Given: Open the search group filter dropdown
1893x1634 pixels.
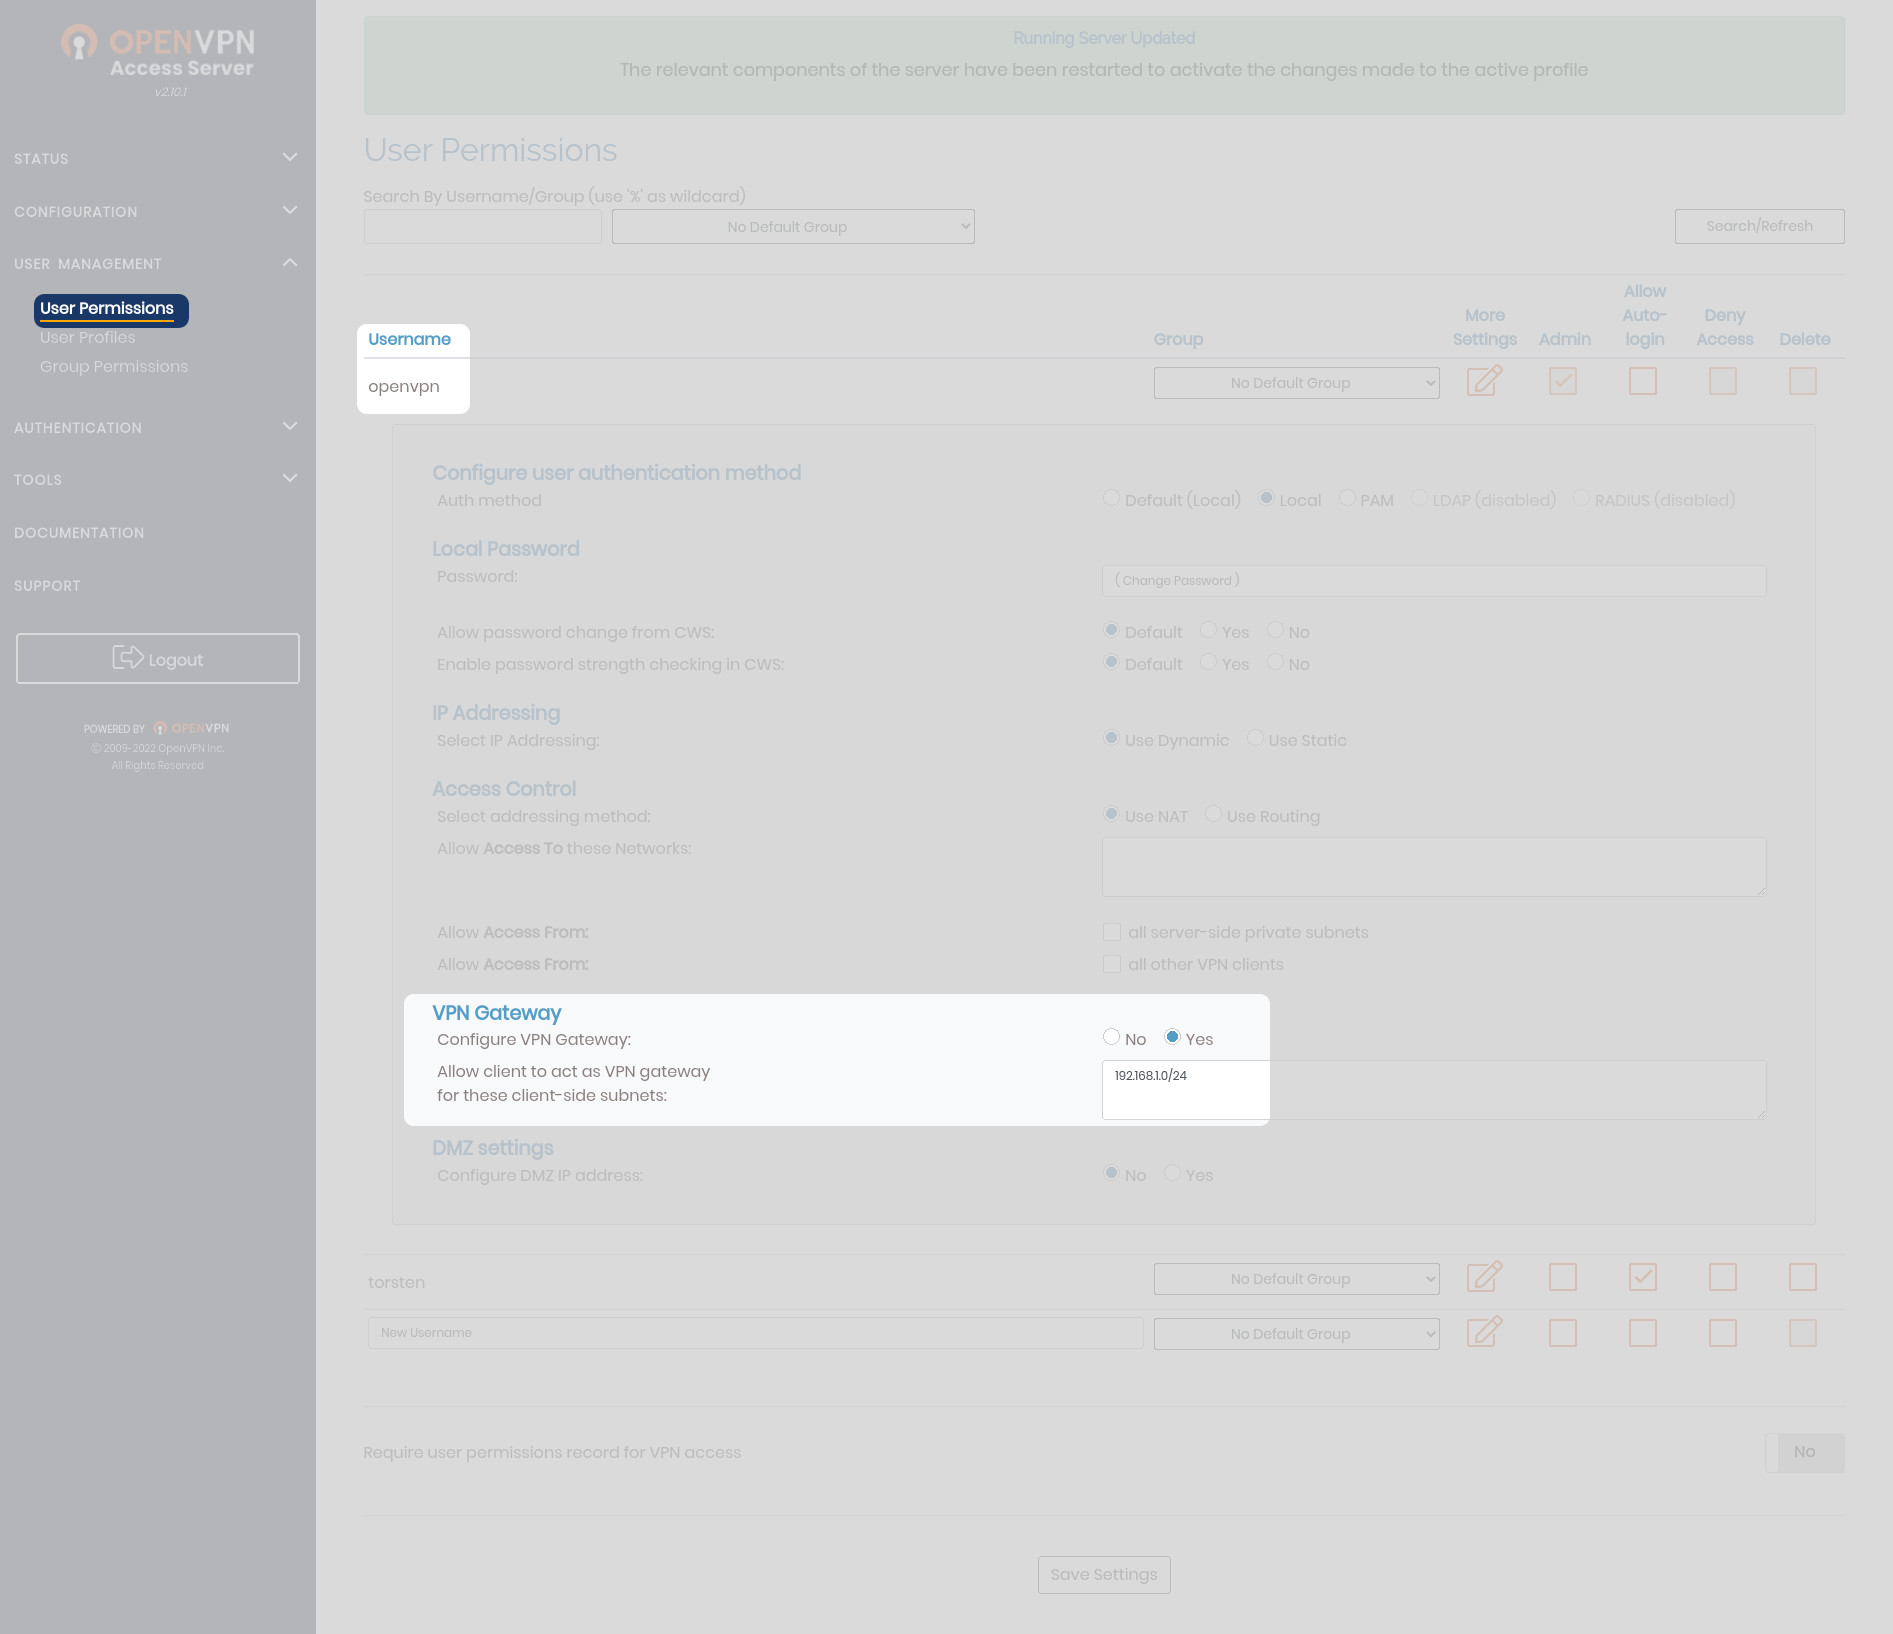Looking at the screenshot, I should tap(792, 227).
